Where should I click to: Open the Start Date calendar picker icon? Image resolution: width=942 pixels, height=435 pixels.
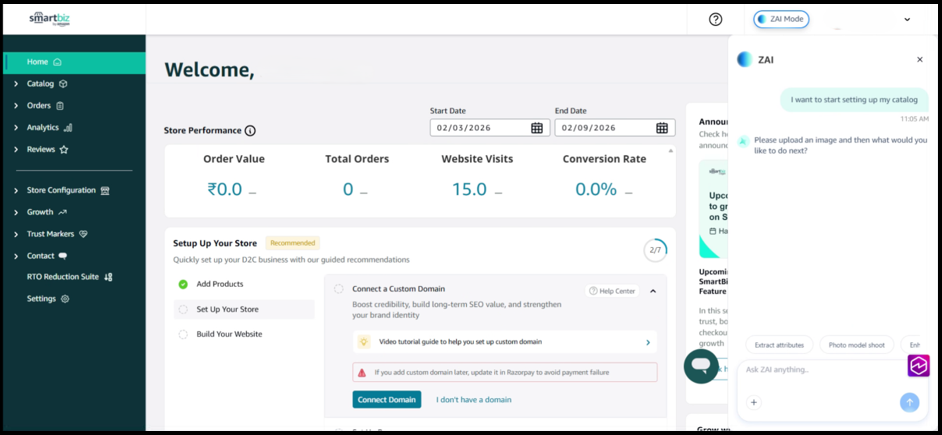tap(537, 128)
